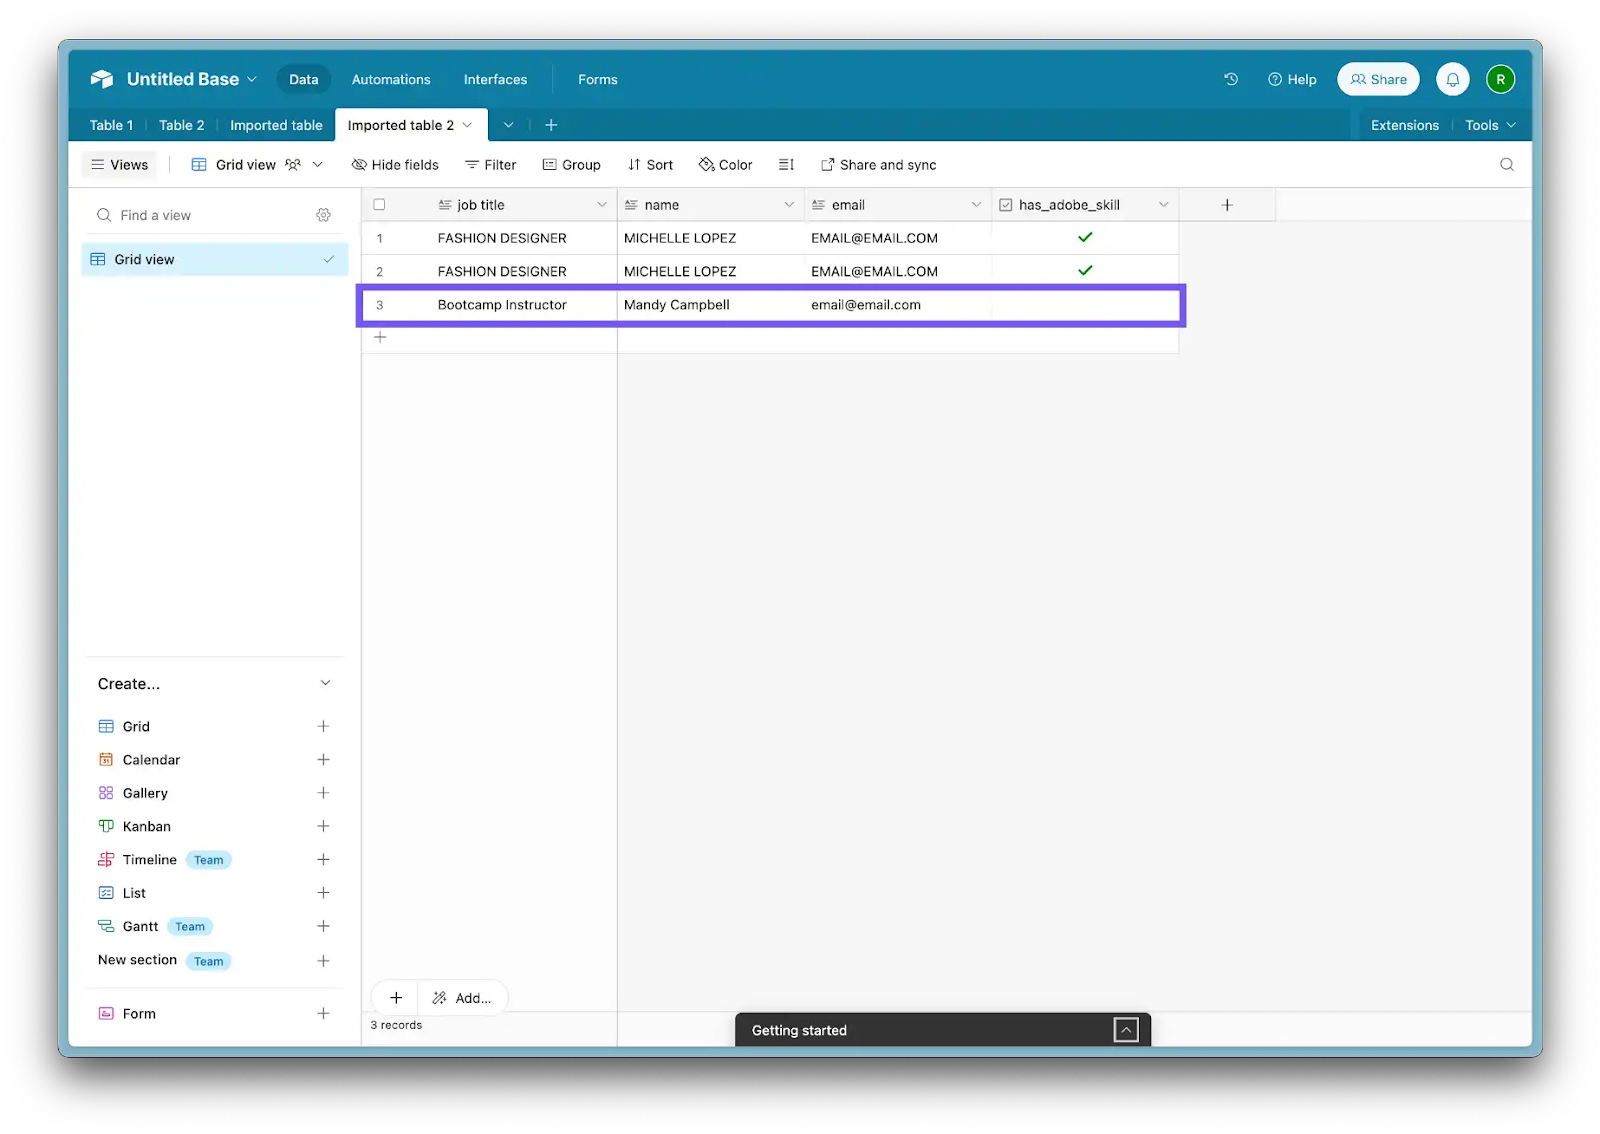This screenshot has width=1600, height=1134.
Task: Switch to Imported table tab
Action: (276, 125)
